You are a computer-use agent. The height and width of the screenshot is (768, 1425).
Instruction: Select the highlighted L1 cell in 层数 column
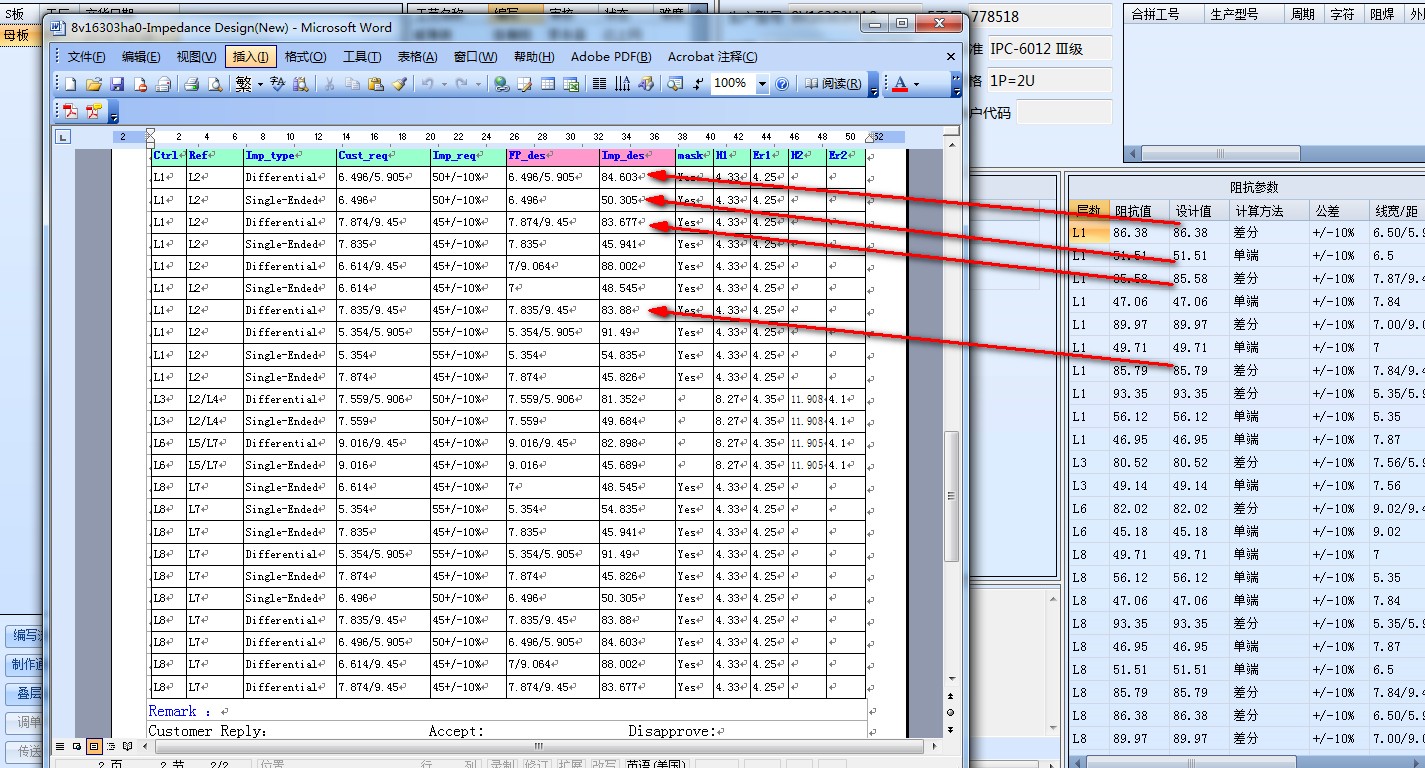click(x=1088, y=232)
